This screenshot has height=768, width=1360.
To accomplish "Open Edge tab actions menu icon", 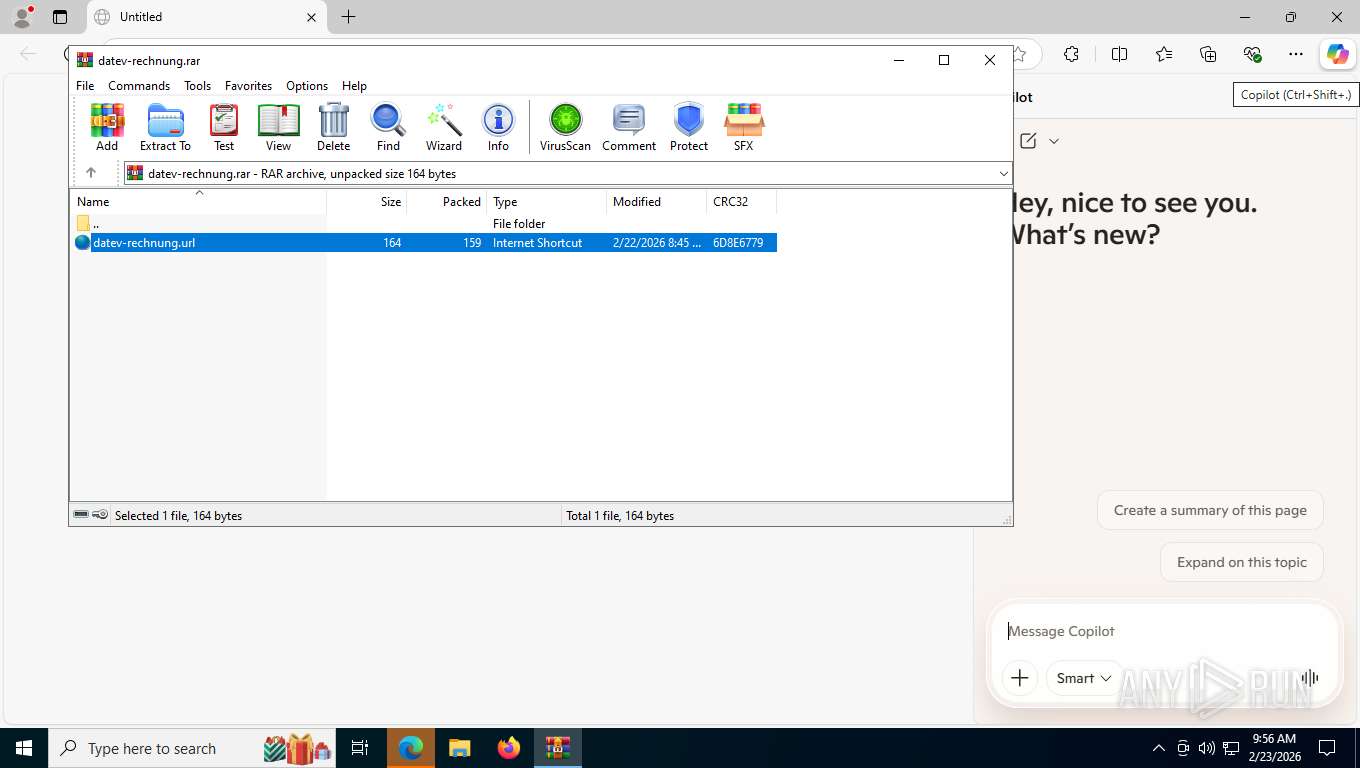I will (60, 17).
